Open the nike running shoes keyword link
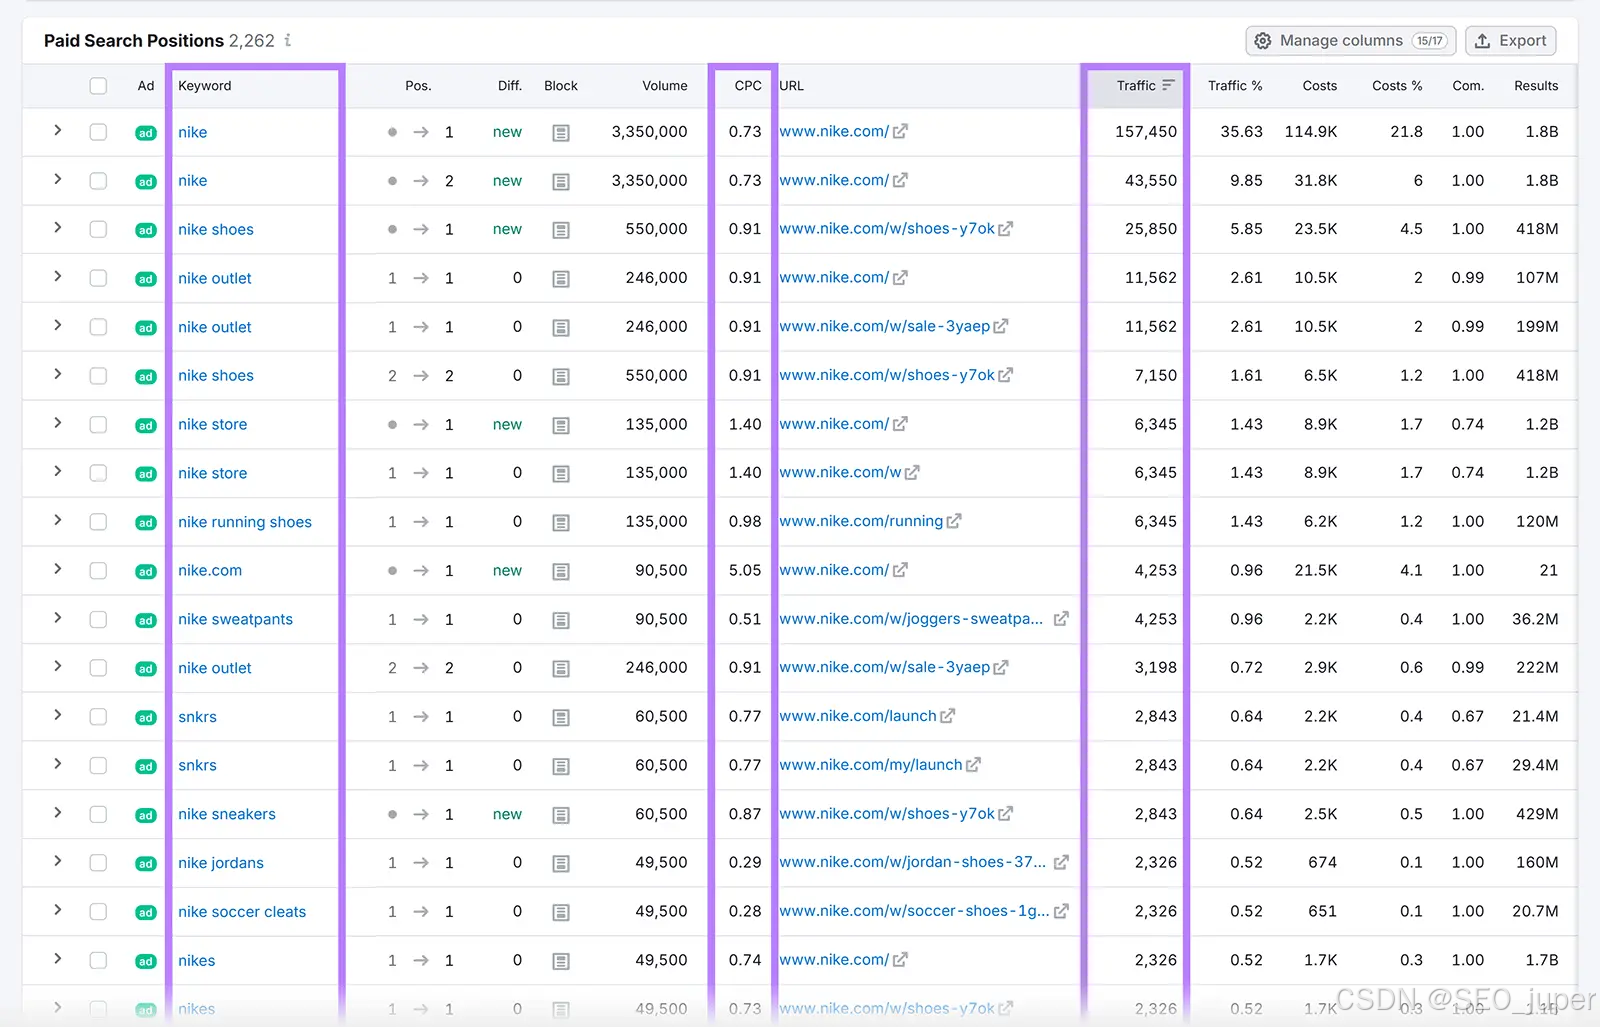Viewport: 1600px width, 1027px height. coord(245,522)
